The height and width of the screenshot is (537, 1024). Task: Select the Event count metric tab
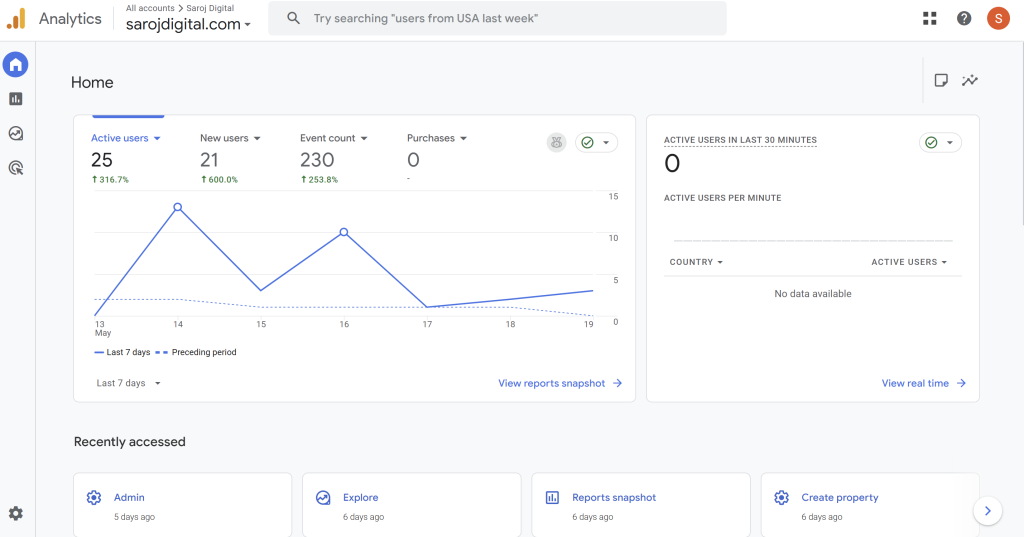click(333, 138)
